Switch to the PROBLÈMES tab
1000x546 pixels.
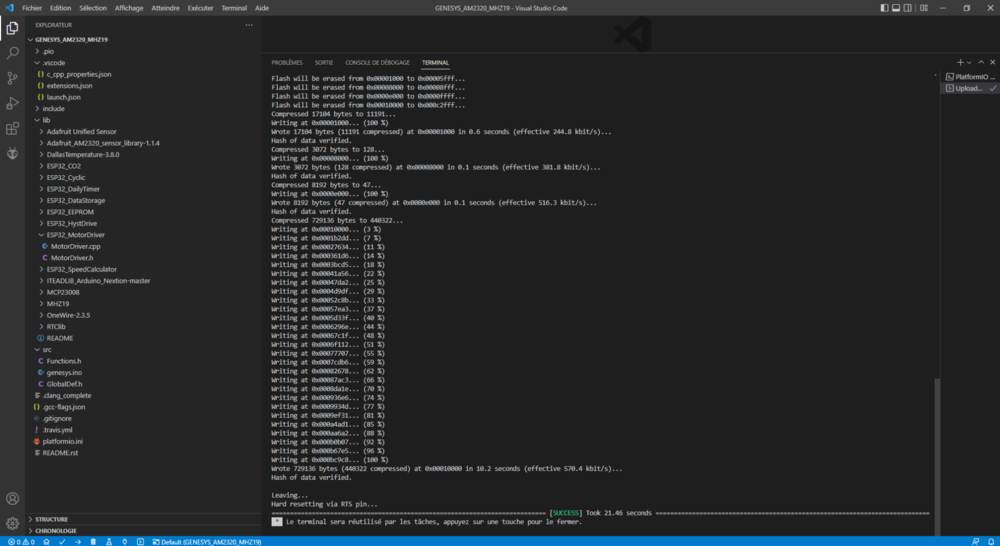tap(287, 63)
